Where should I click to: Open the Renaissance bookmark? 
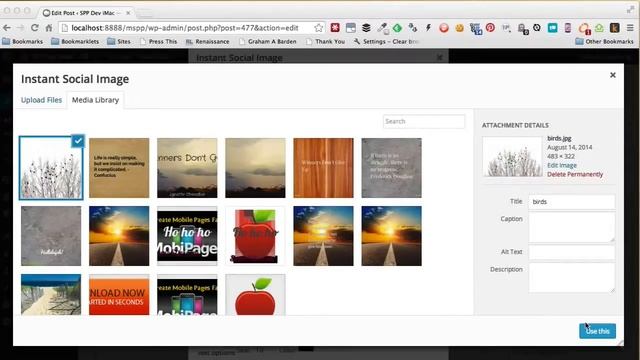(x=208, y=41)
